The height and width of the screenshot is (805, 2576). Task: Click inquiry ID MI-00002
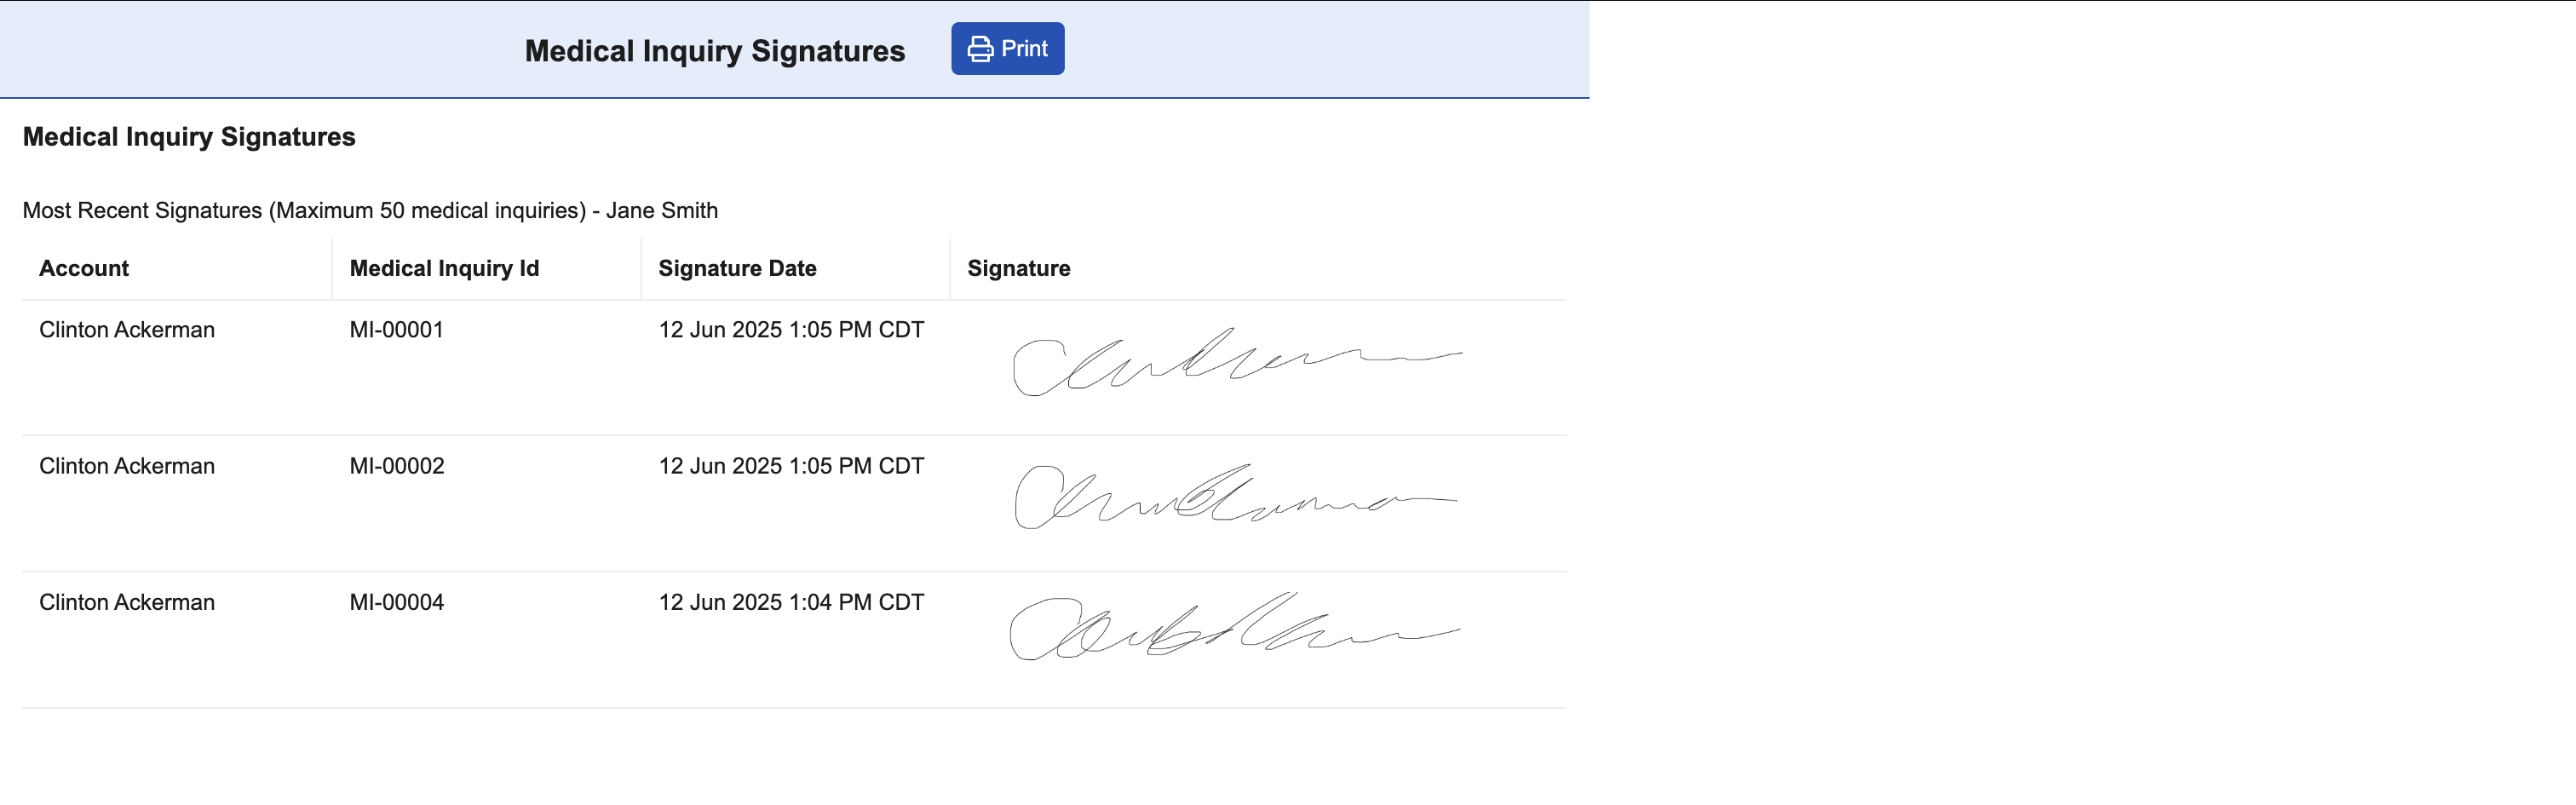click(x=396, y=466)
